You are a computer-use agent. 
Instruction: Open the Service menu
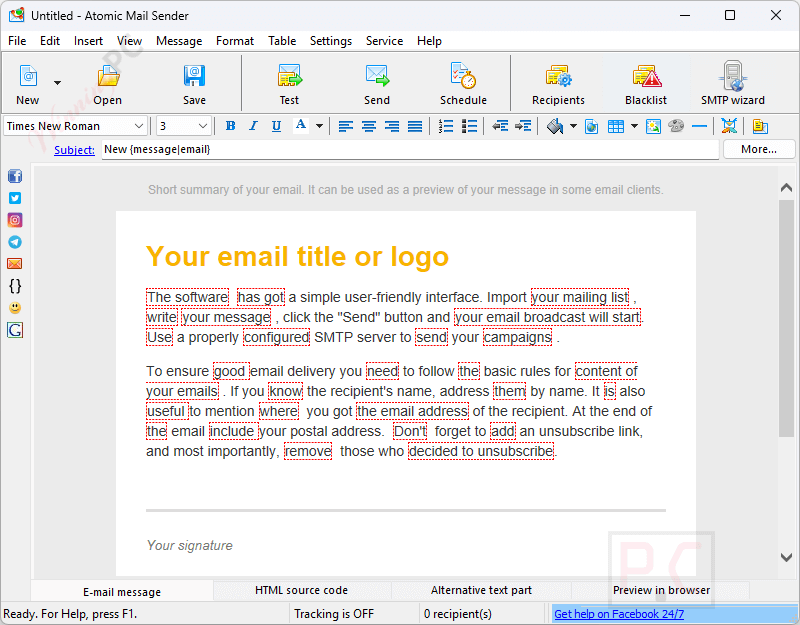tap(384, 41)
